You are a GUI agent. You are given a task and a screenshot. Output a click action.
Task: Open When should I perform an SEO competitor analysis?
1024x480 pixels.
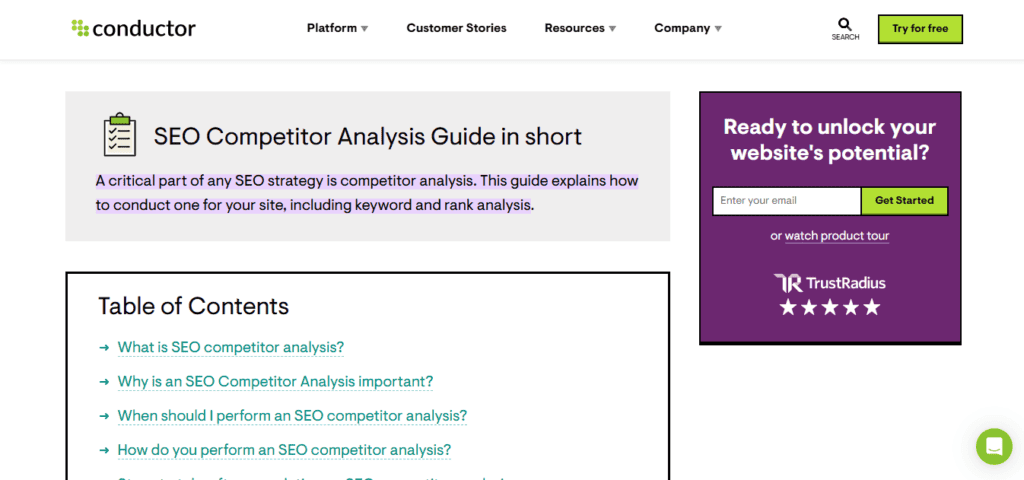(x=292, y=415)
